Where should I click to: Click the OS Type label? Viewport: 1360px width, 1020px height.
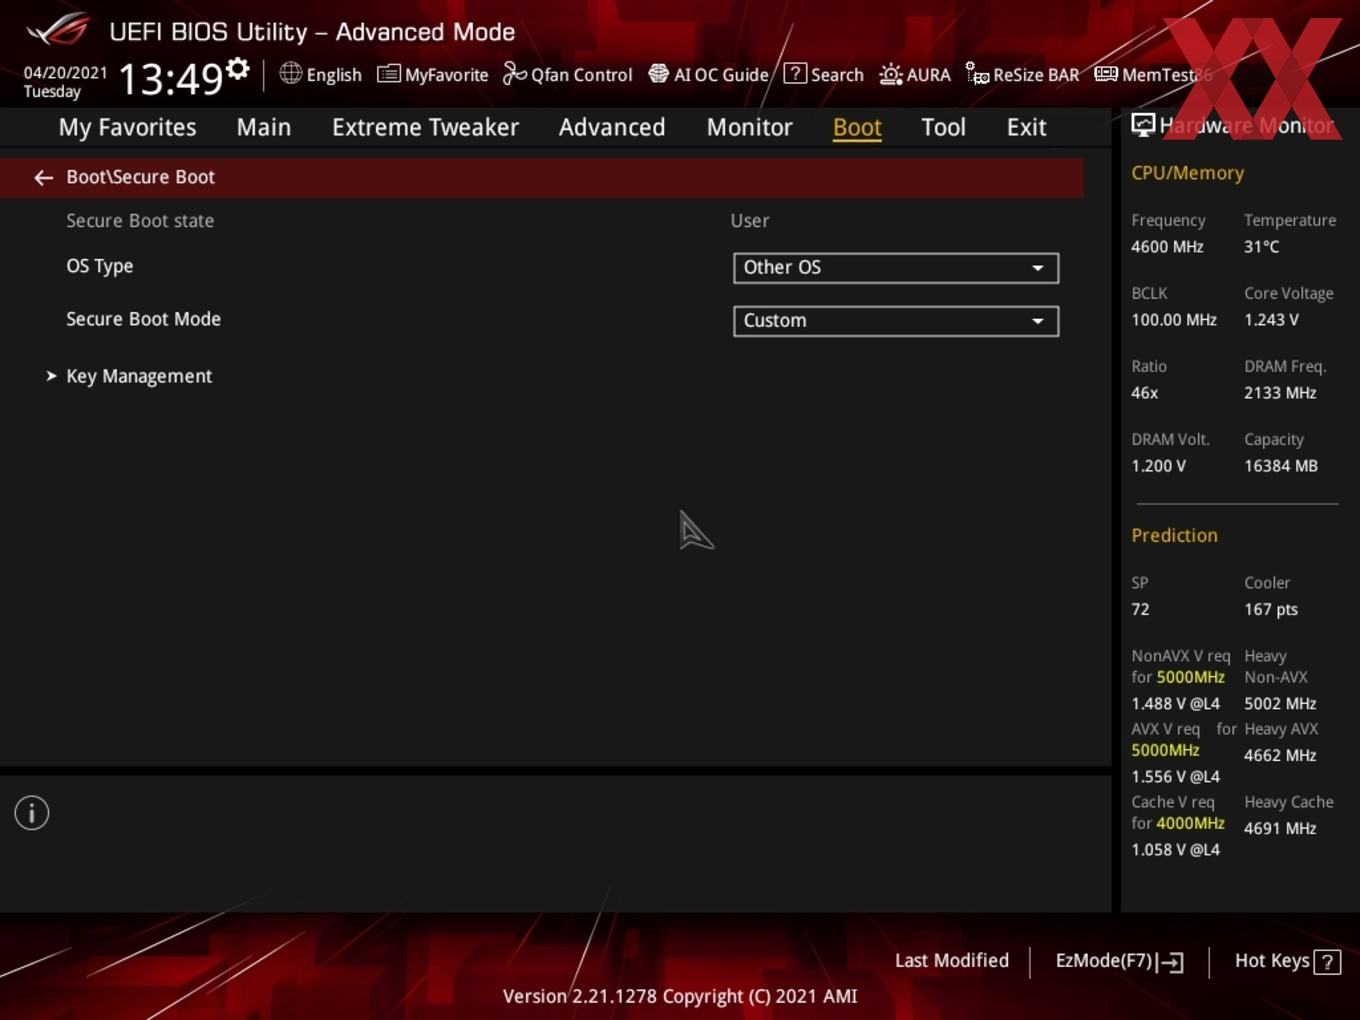(x=100, y=266)
